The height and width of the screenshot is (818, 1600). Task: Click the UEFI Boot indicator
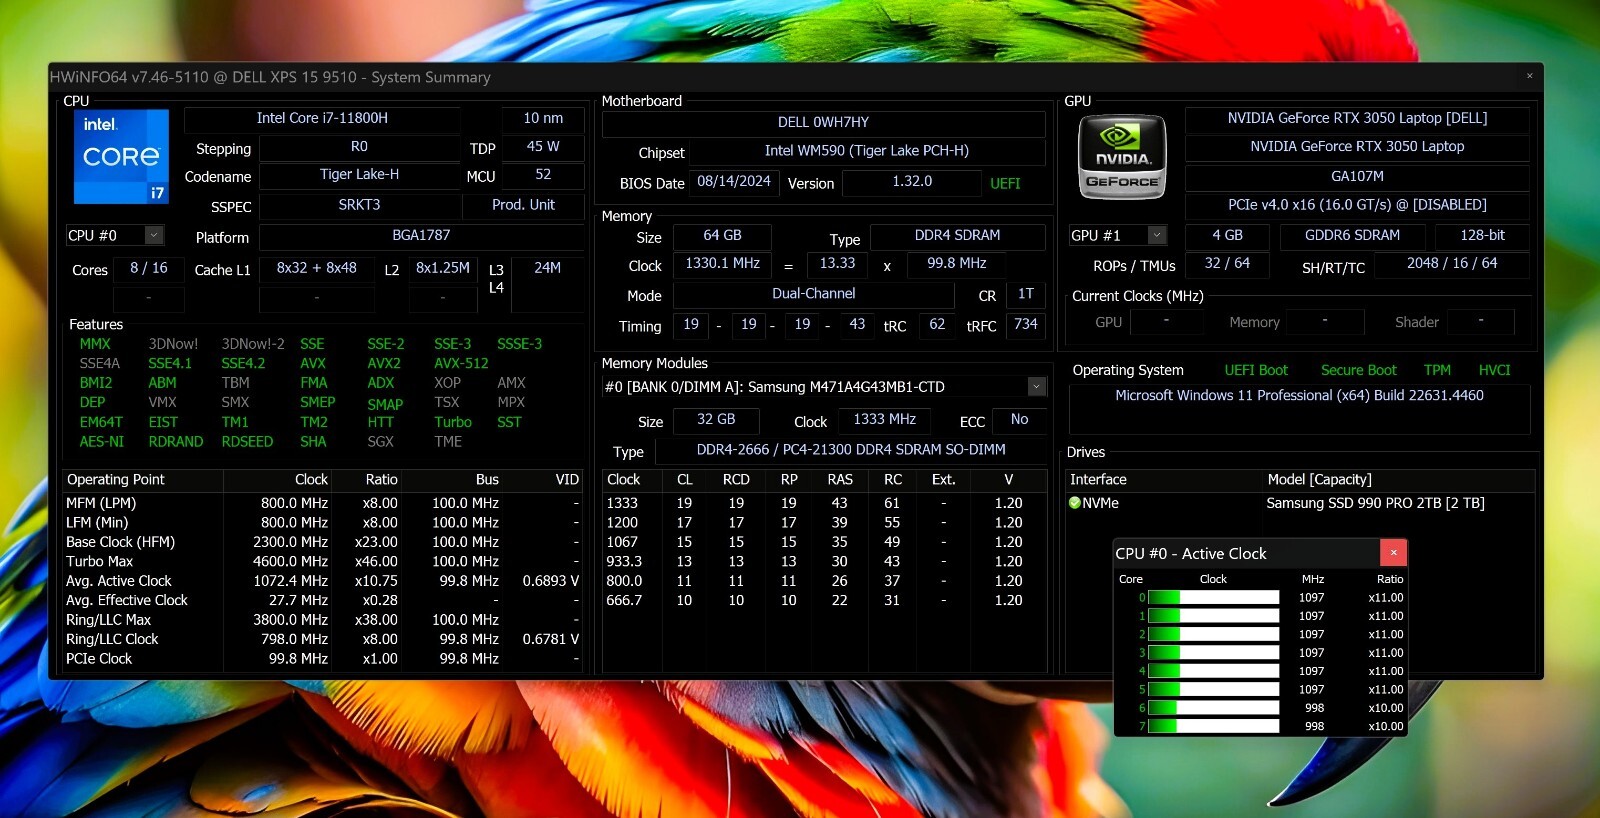(x=1256, y=370)
